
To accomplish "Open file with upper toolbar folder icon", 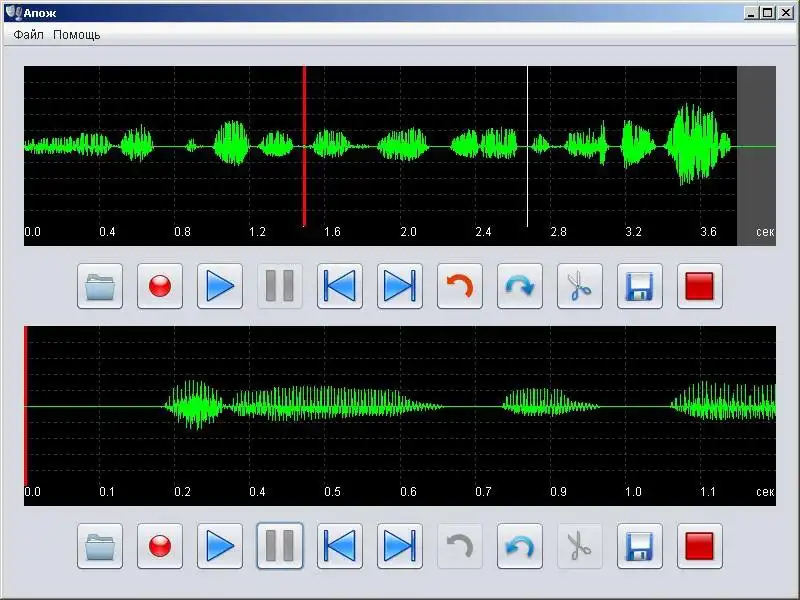I will click(100, 286).
